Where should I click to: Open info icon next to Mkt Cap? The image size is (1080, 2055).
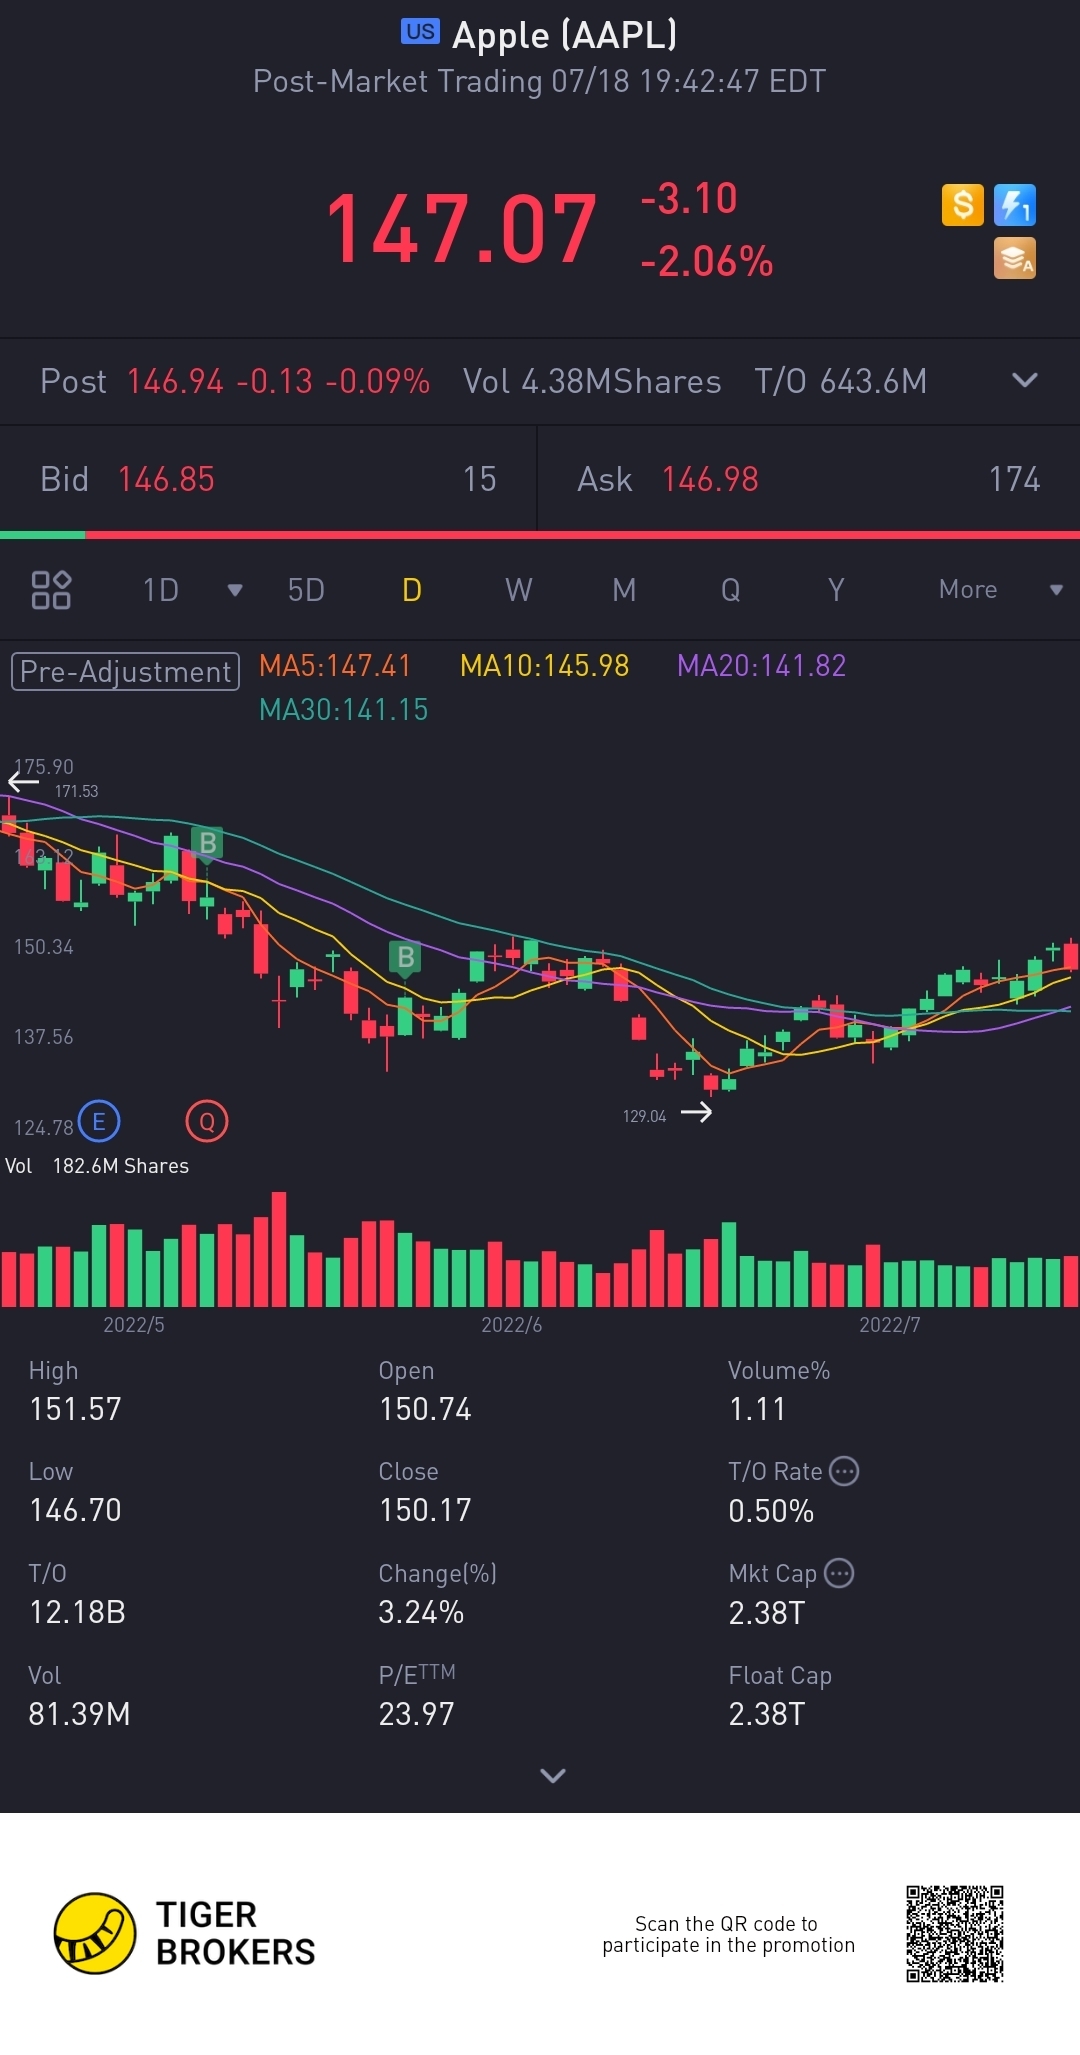click(840, 1573)
